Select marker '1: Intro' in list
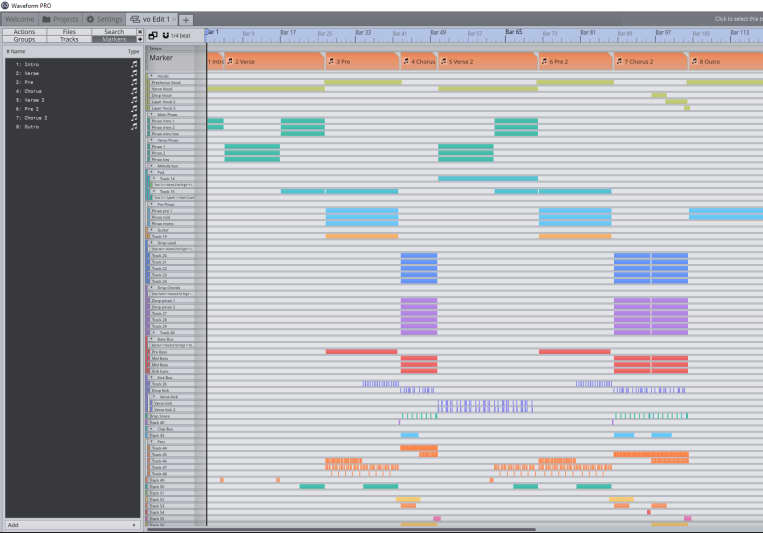 point(72,64)
